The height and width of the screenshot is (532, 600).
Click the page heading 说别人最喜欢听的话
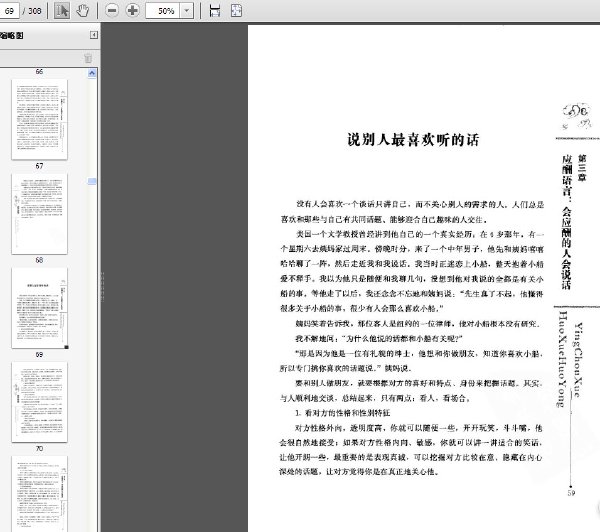point(413,140)
